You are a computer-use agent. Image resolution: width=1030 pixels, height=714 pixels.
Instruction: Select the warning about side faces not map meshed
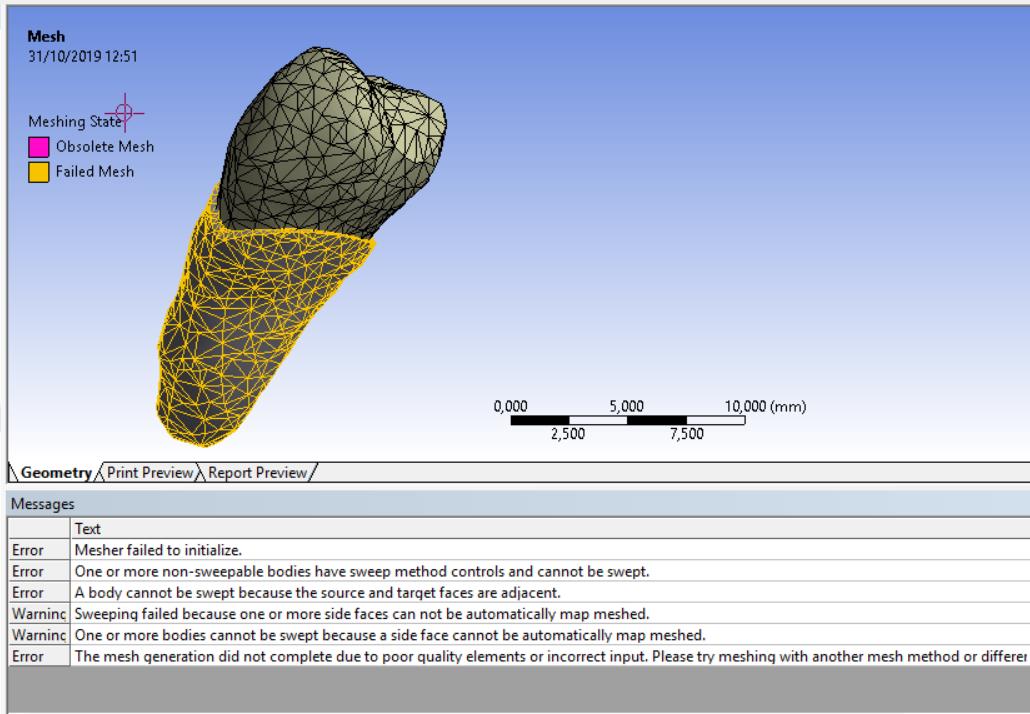click(x=300, y=611)
